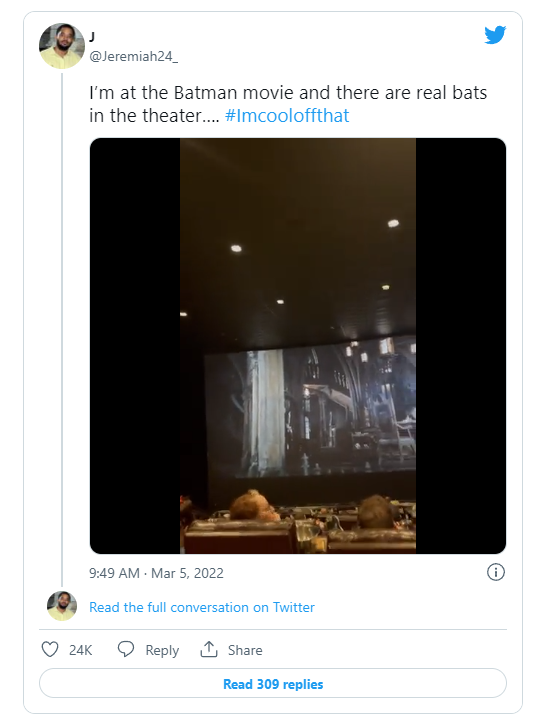The width and height of the screenshot is (546, 720).
Task: Click the black left margin of video
Action: tap(135, 346)
